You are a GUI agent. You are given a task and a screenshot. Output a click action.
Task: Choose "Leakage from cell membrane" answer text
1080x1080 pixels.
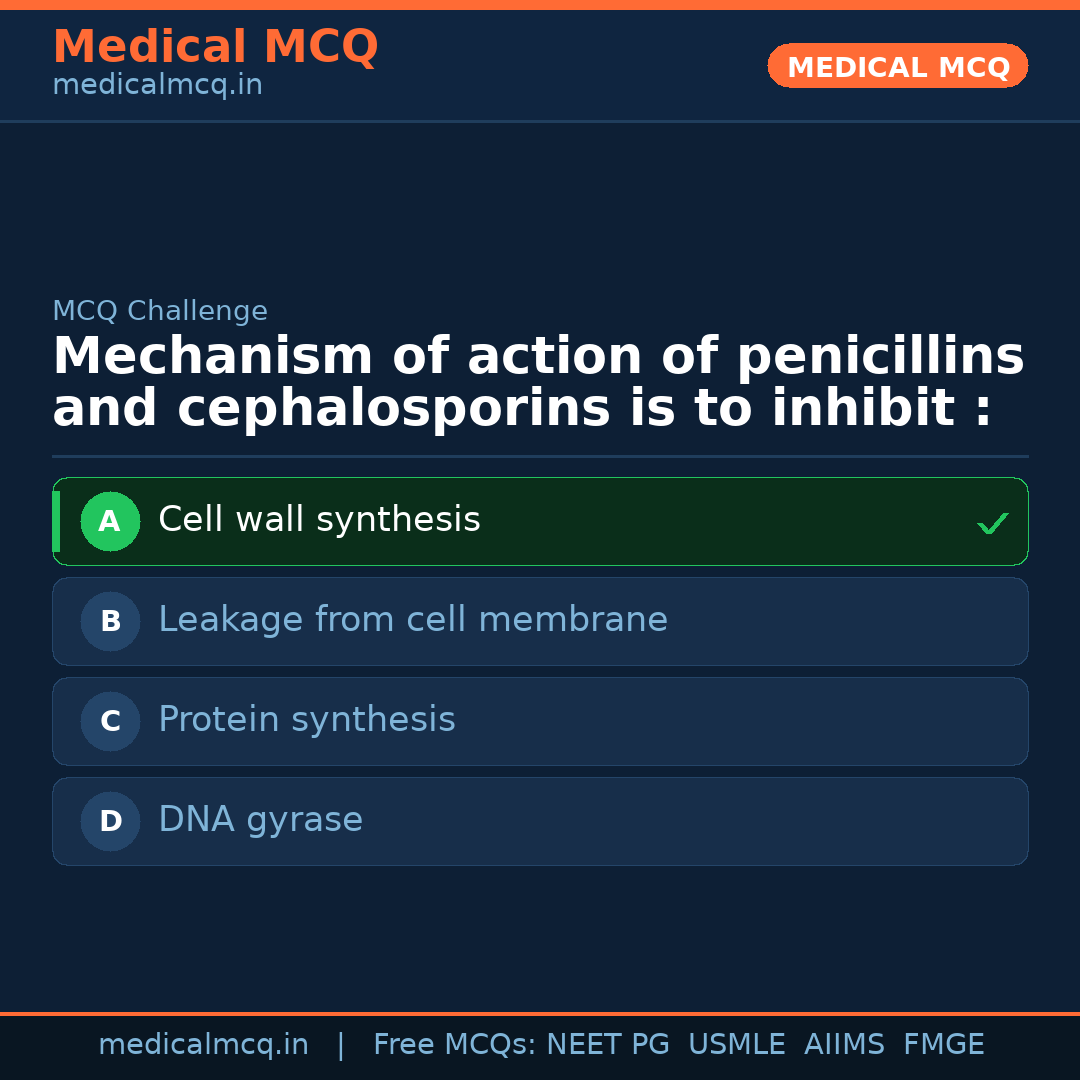412,620
